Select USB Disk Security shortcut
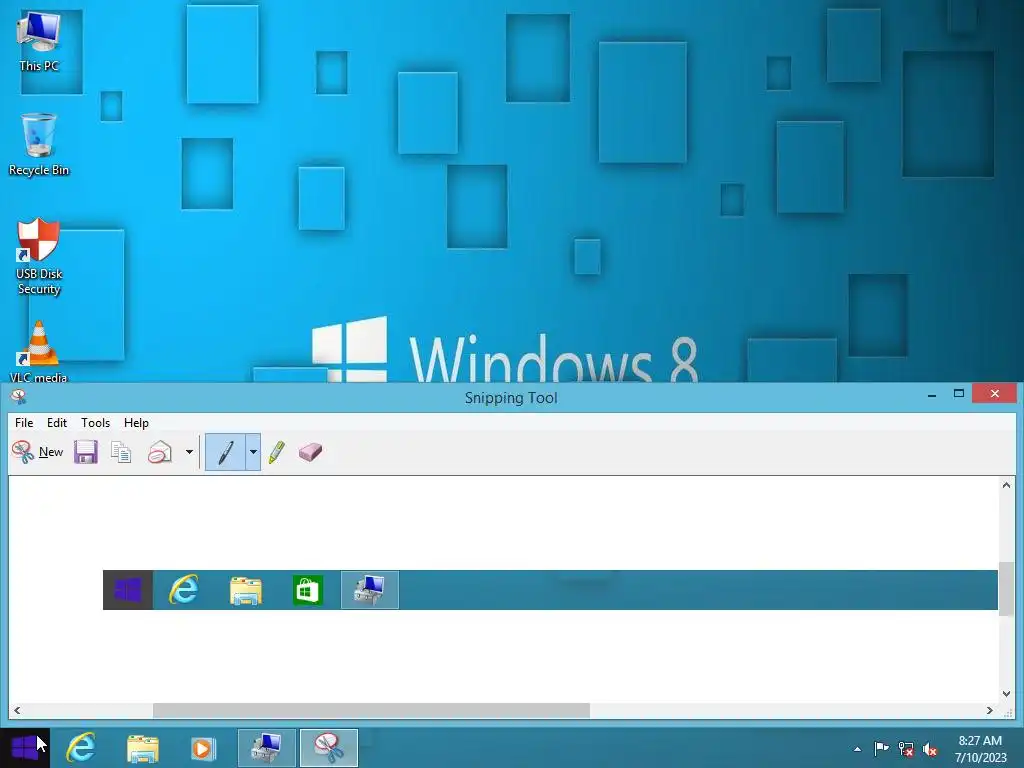Screen dimensions: 1024x768 39,257
